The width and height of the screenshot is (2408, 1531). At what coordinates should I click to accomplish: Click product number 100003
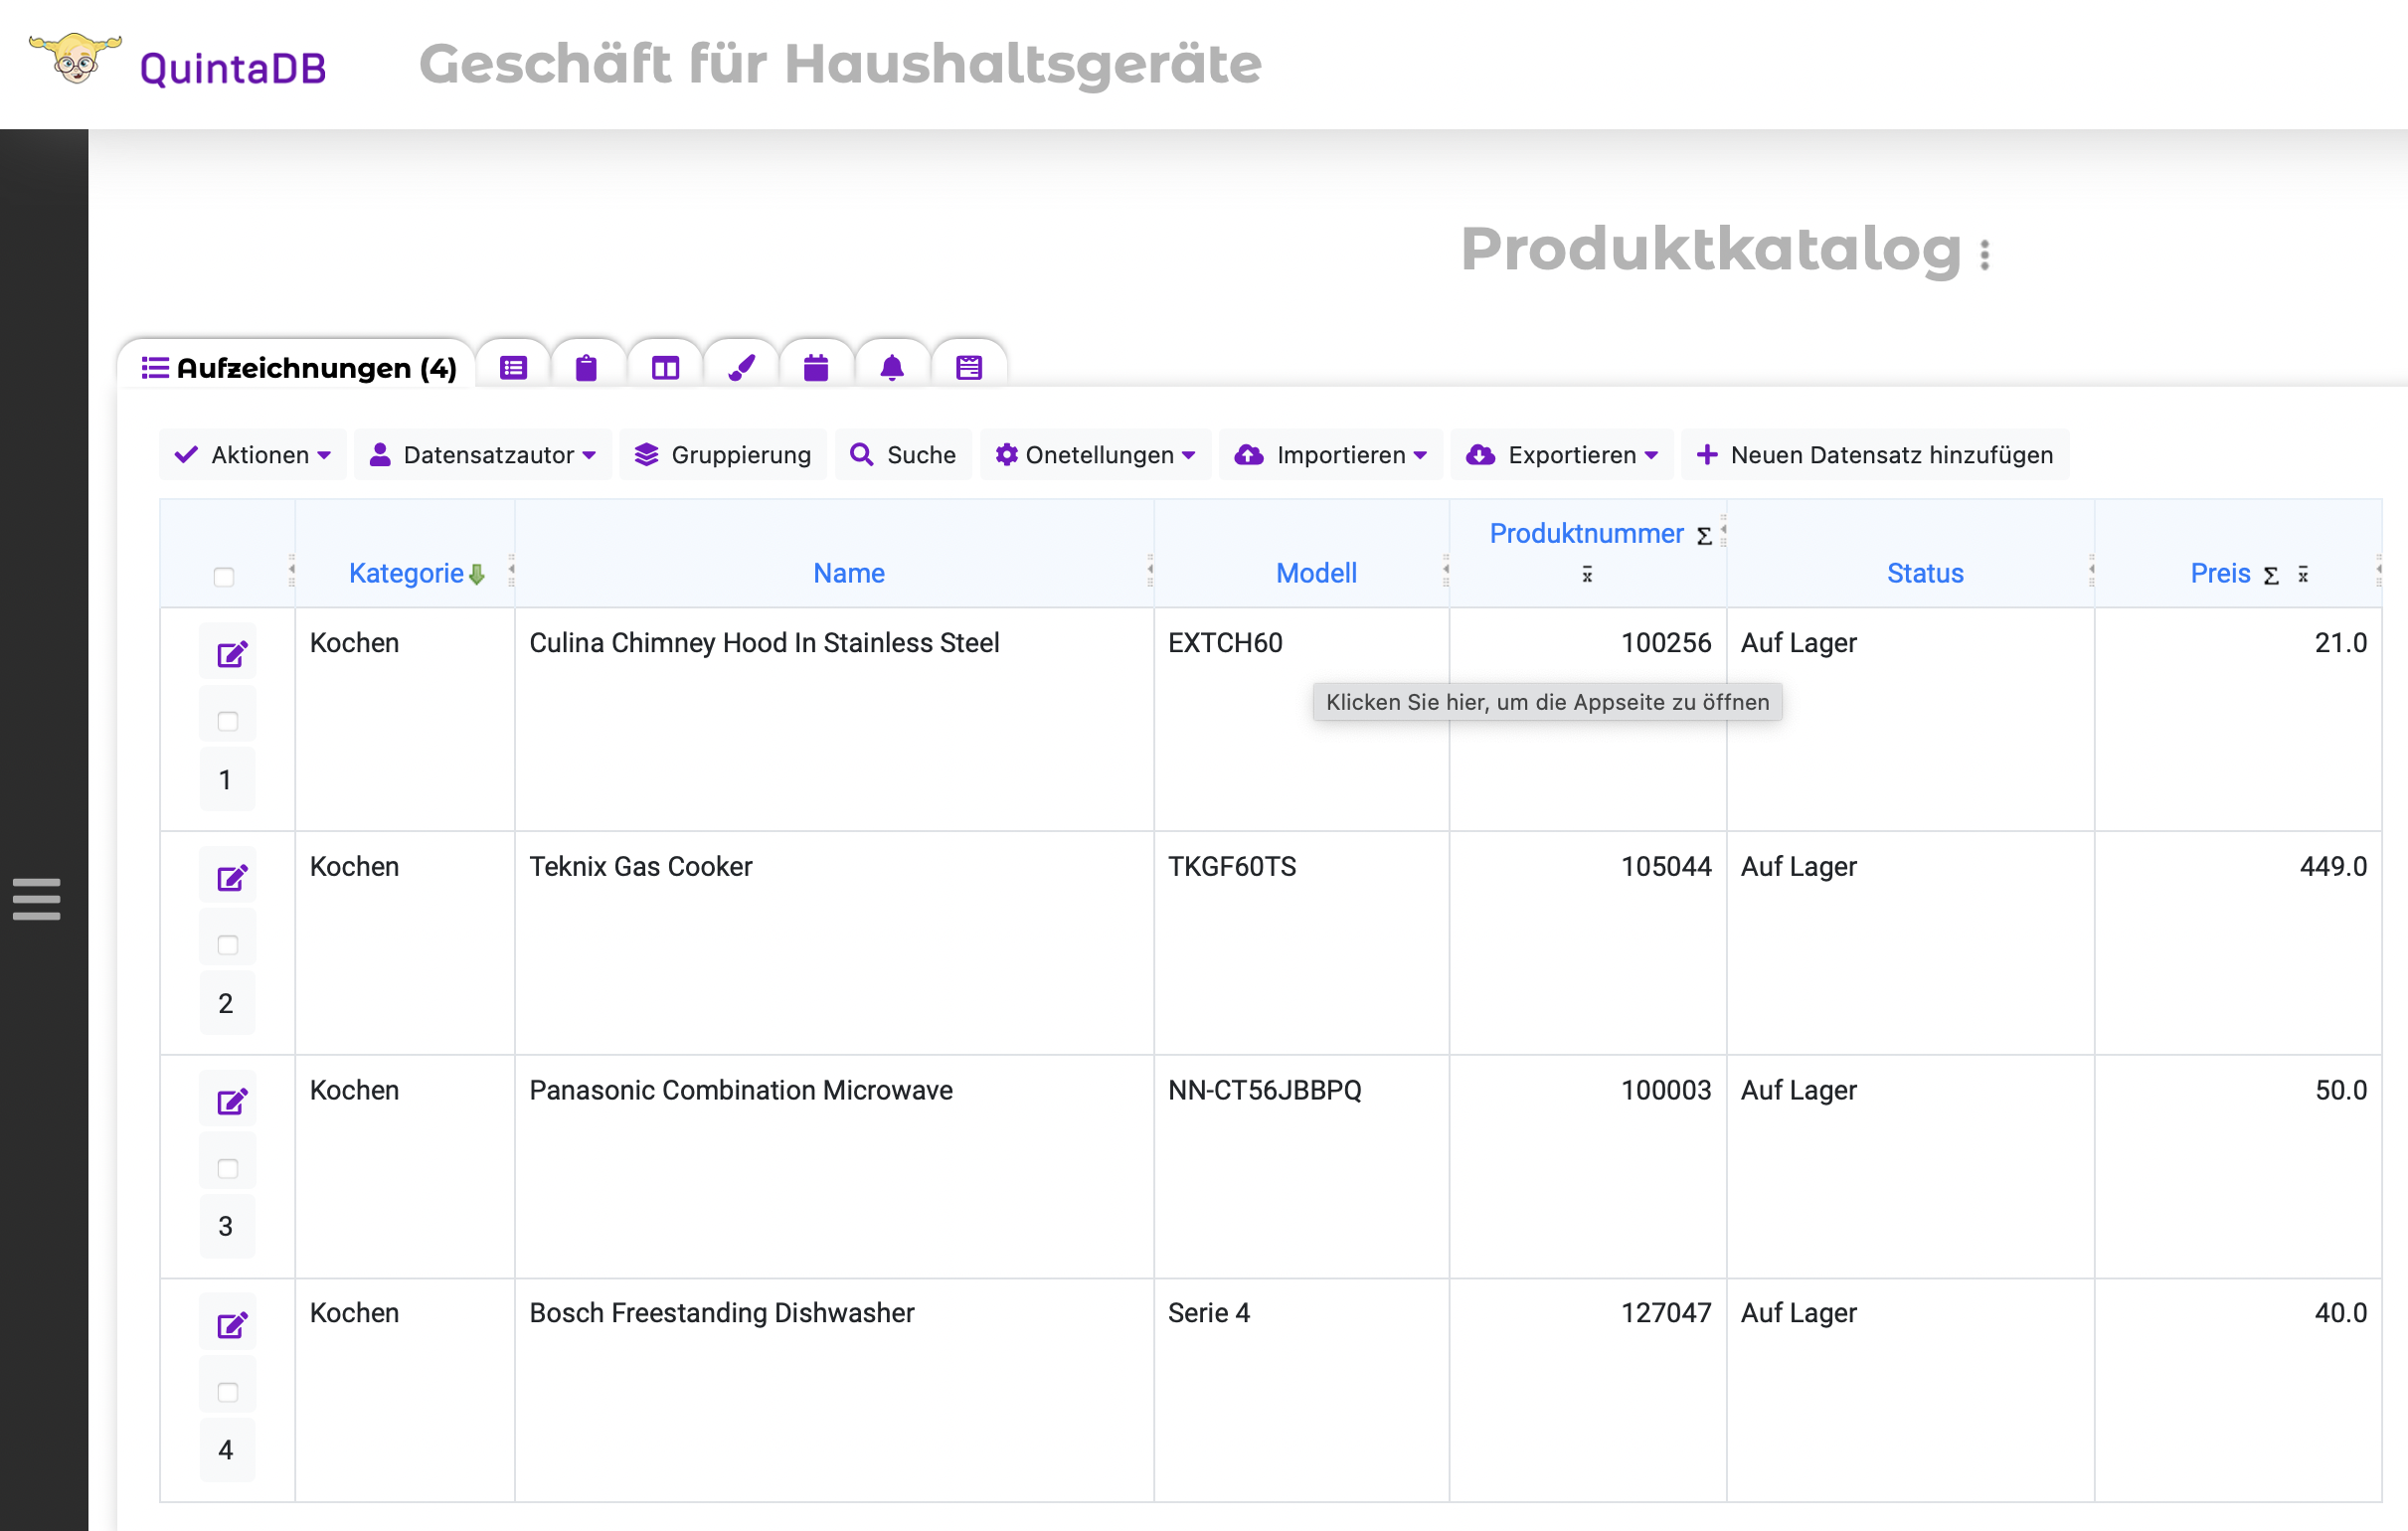click(x=1666, y=1090)
